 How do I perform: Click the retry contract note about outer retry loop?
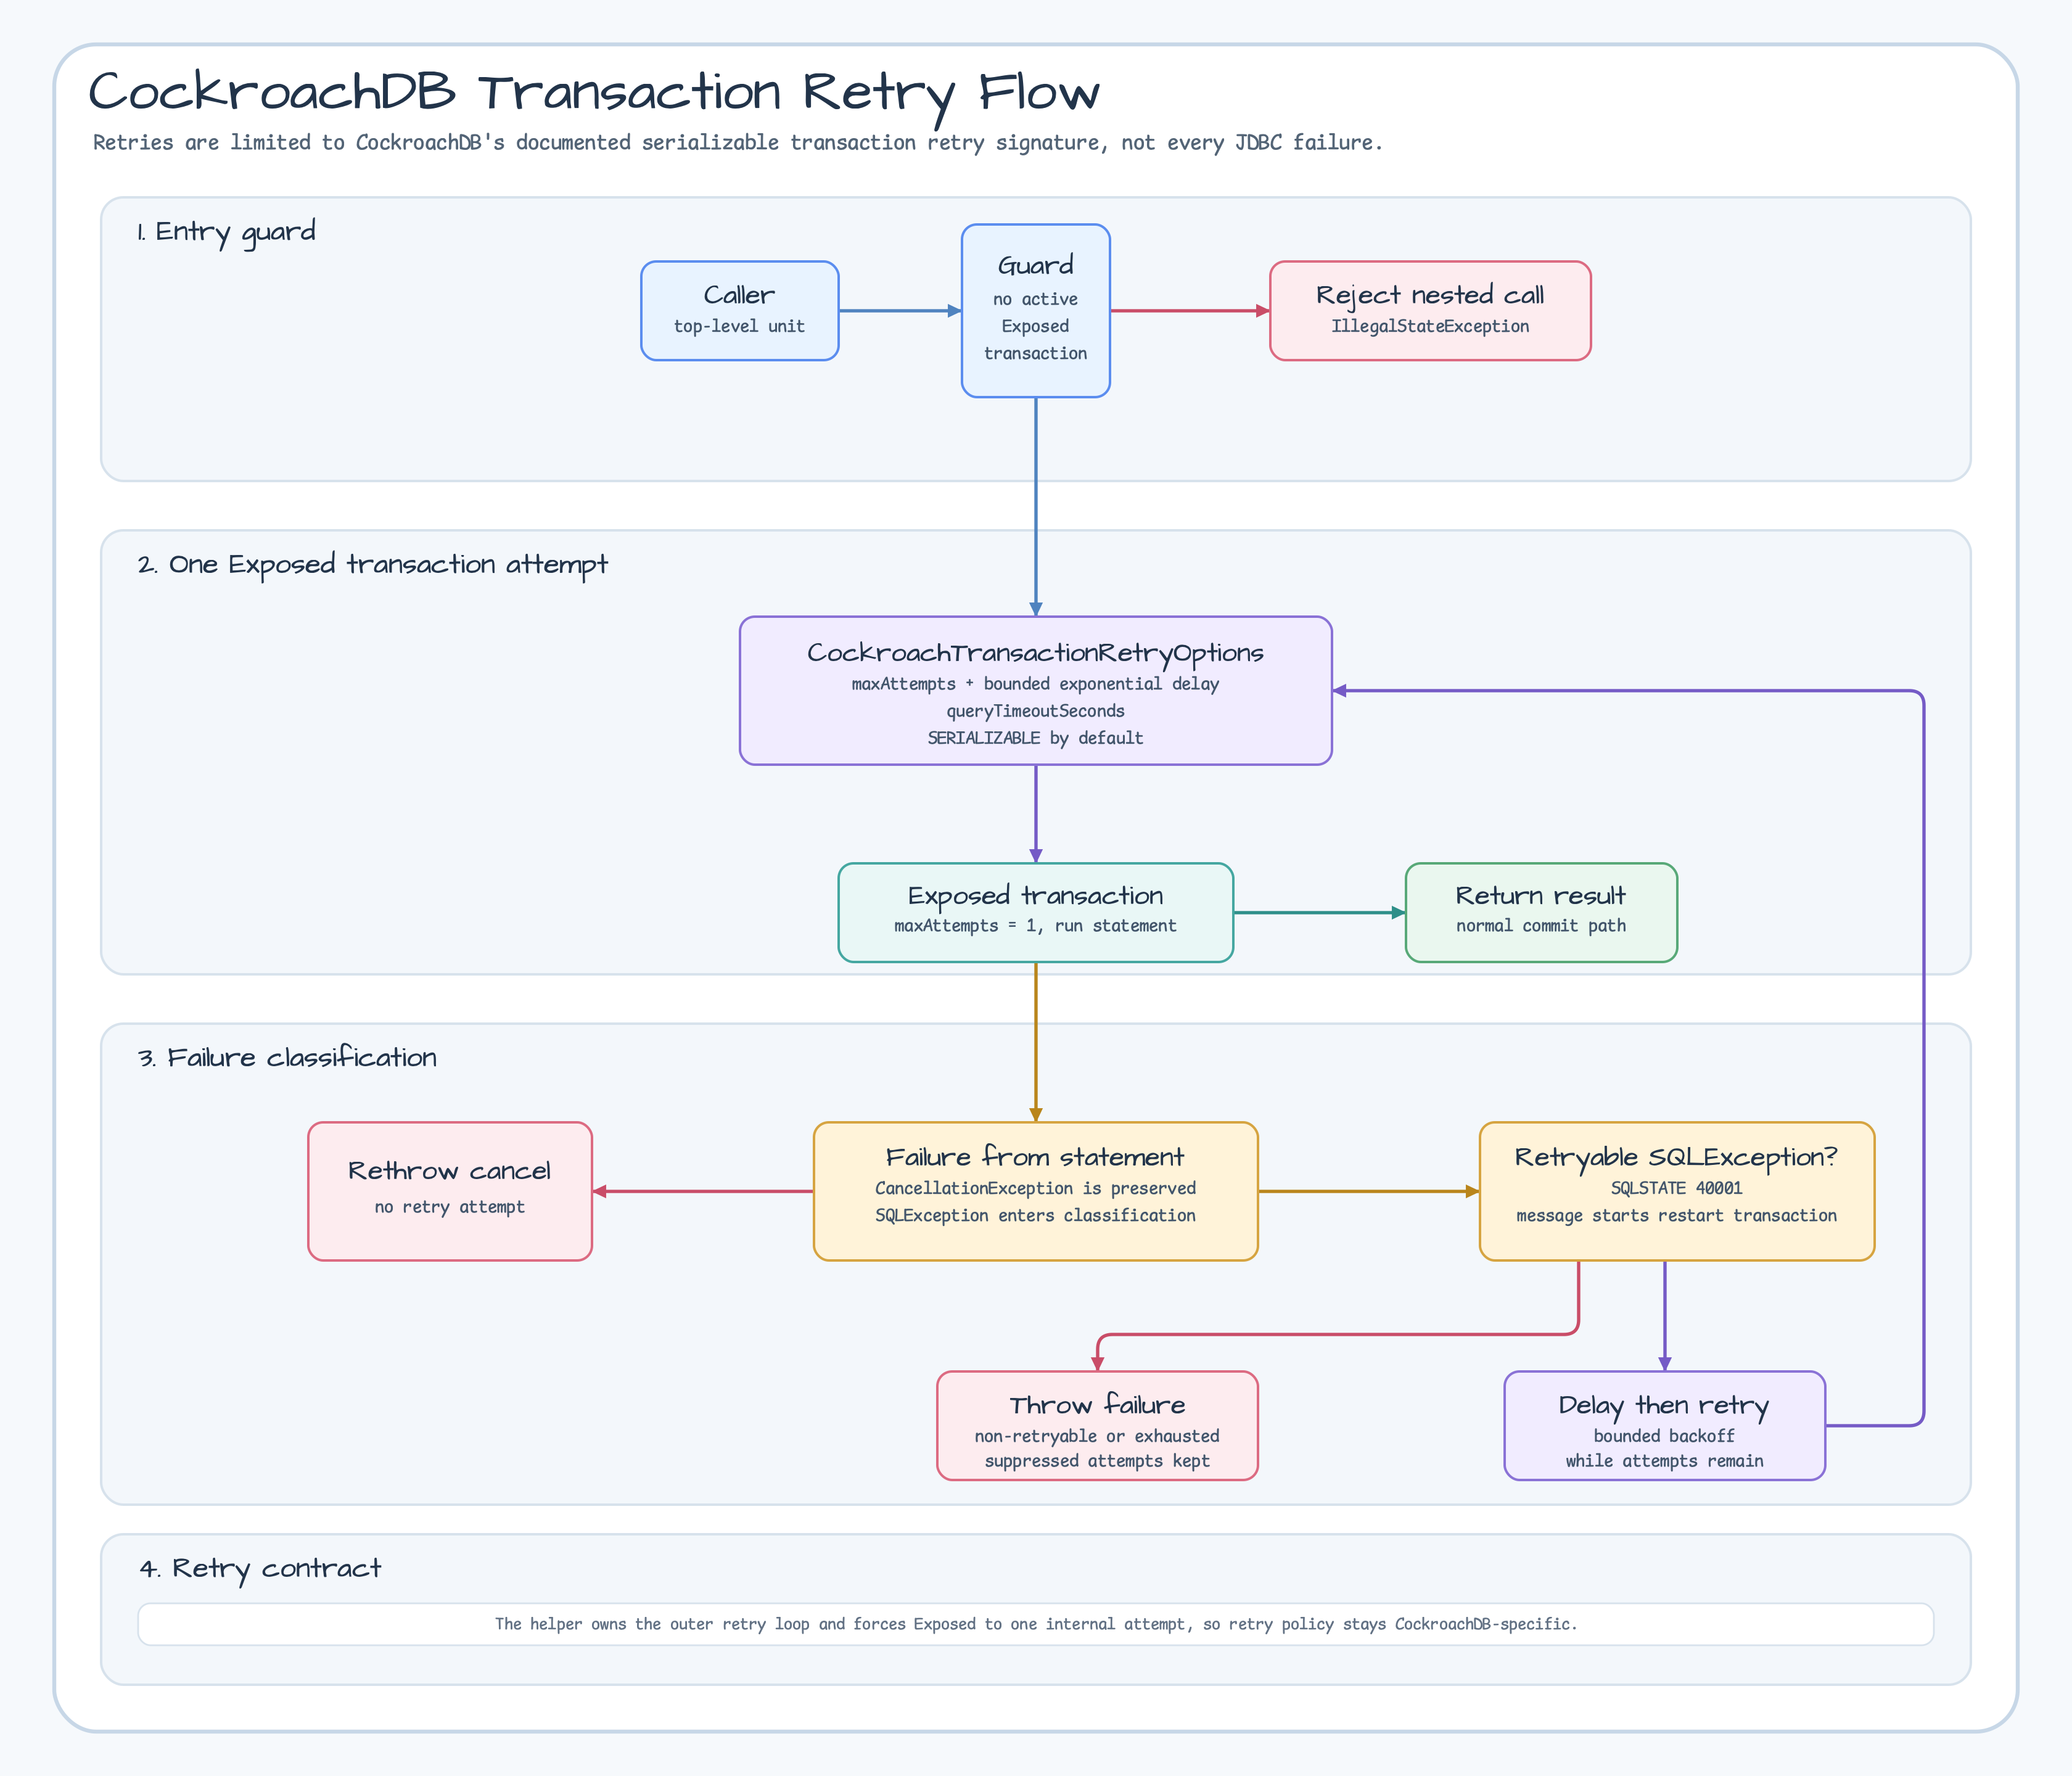pos(1035,1624)
